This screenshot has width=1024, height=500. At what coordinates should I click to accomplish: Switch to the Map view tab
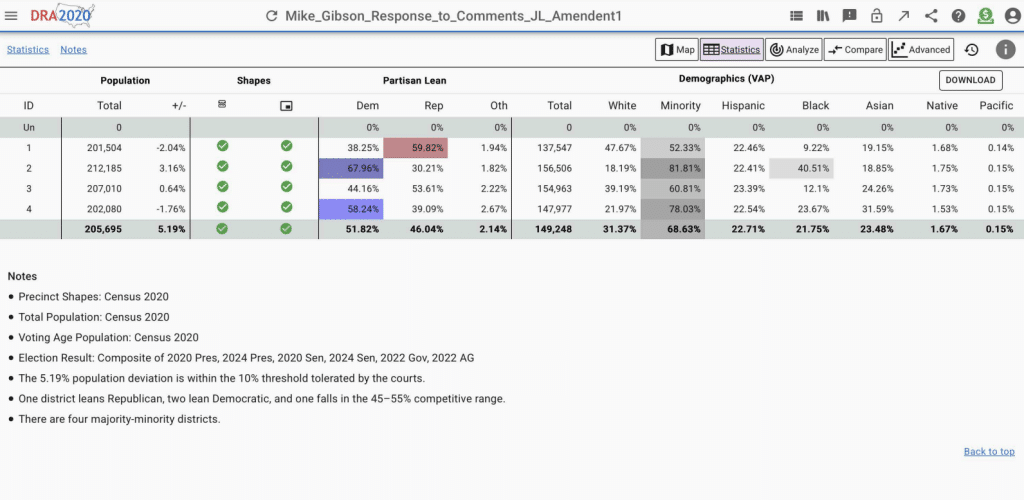click(677, 50)
